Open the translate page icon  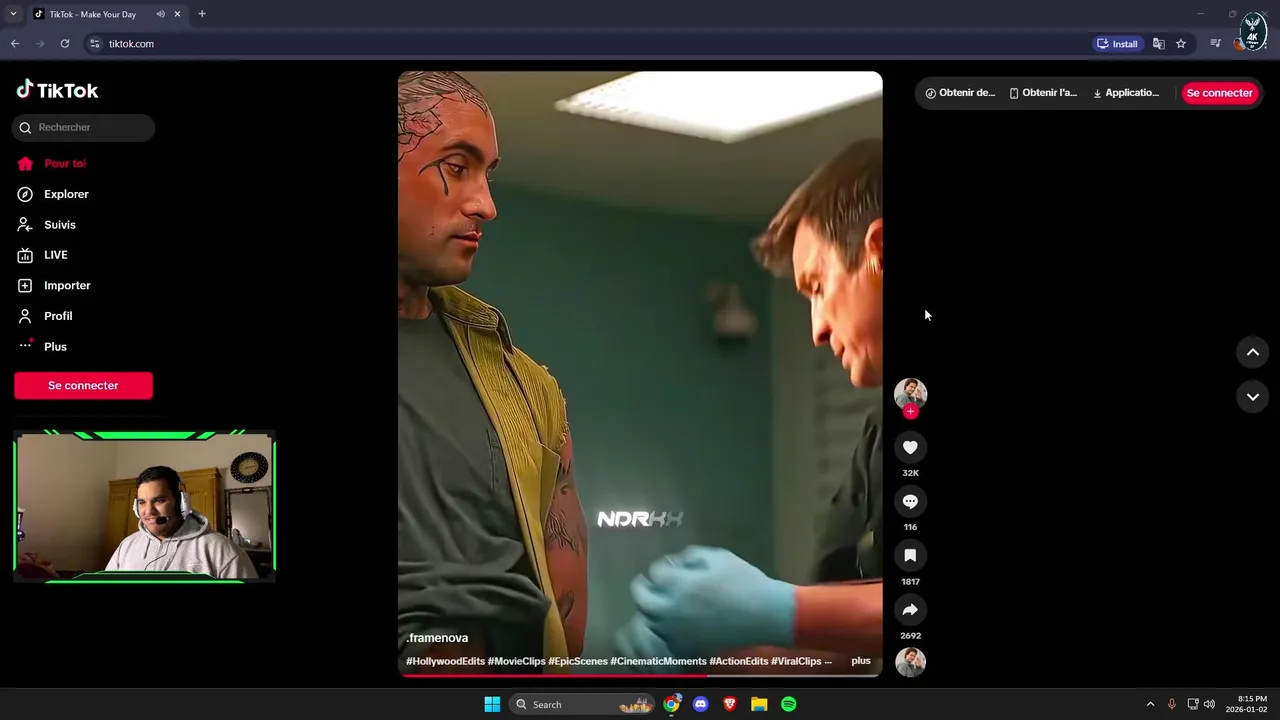pos(1158,44)
